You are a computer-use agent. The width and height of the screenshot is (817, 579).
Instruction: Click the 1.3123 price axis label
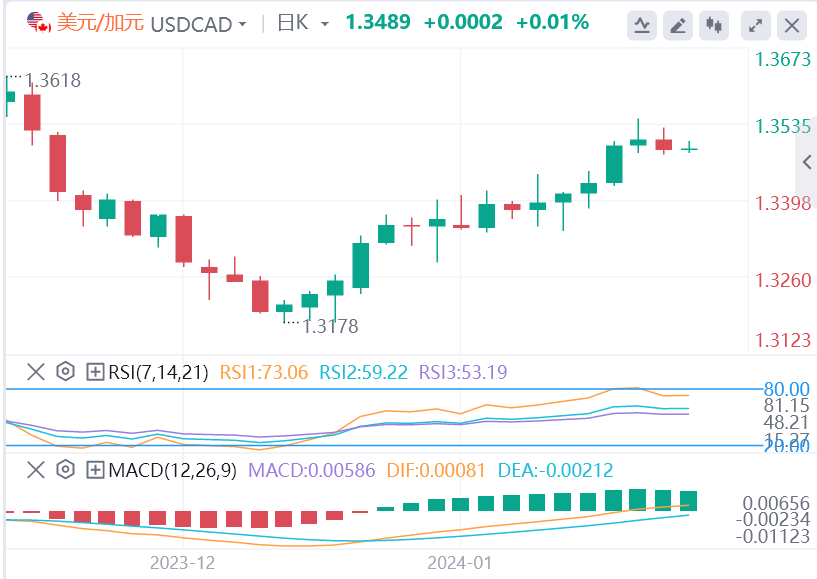click(x=783, y=340)
